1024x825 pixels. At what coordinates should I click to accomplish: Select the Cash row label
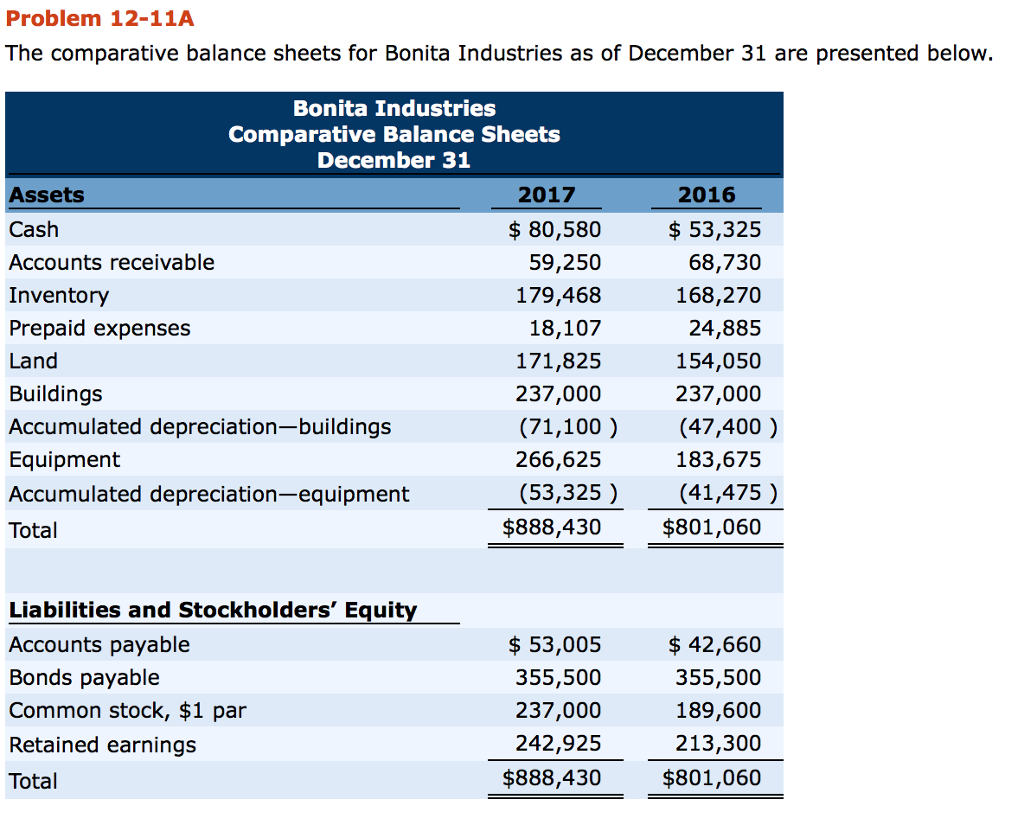[34, 229]
